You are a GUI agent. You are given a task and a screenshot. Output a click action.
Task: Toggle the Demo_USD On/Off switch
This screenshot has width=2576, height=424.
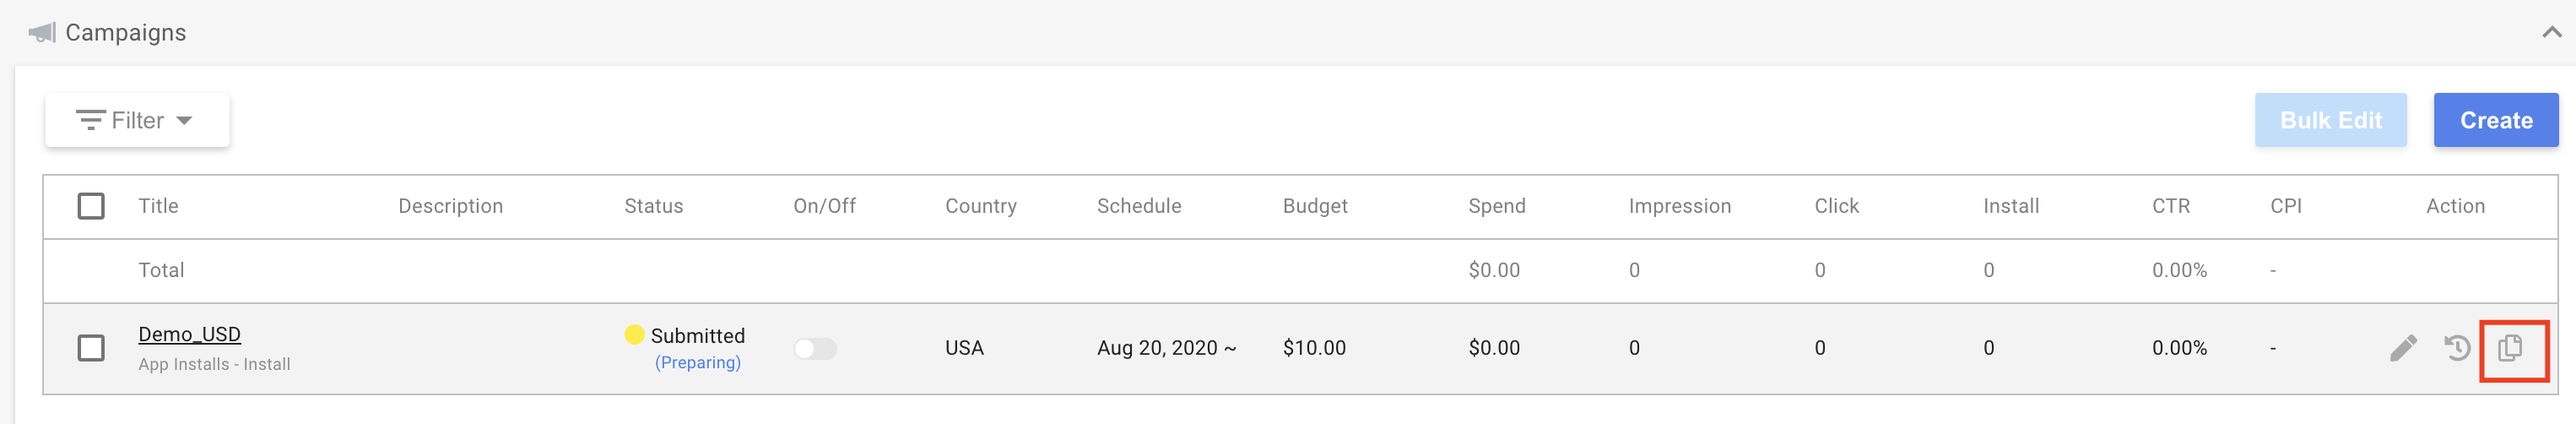tap(815, 348)
